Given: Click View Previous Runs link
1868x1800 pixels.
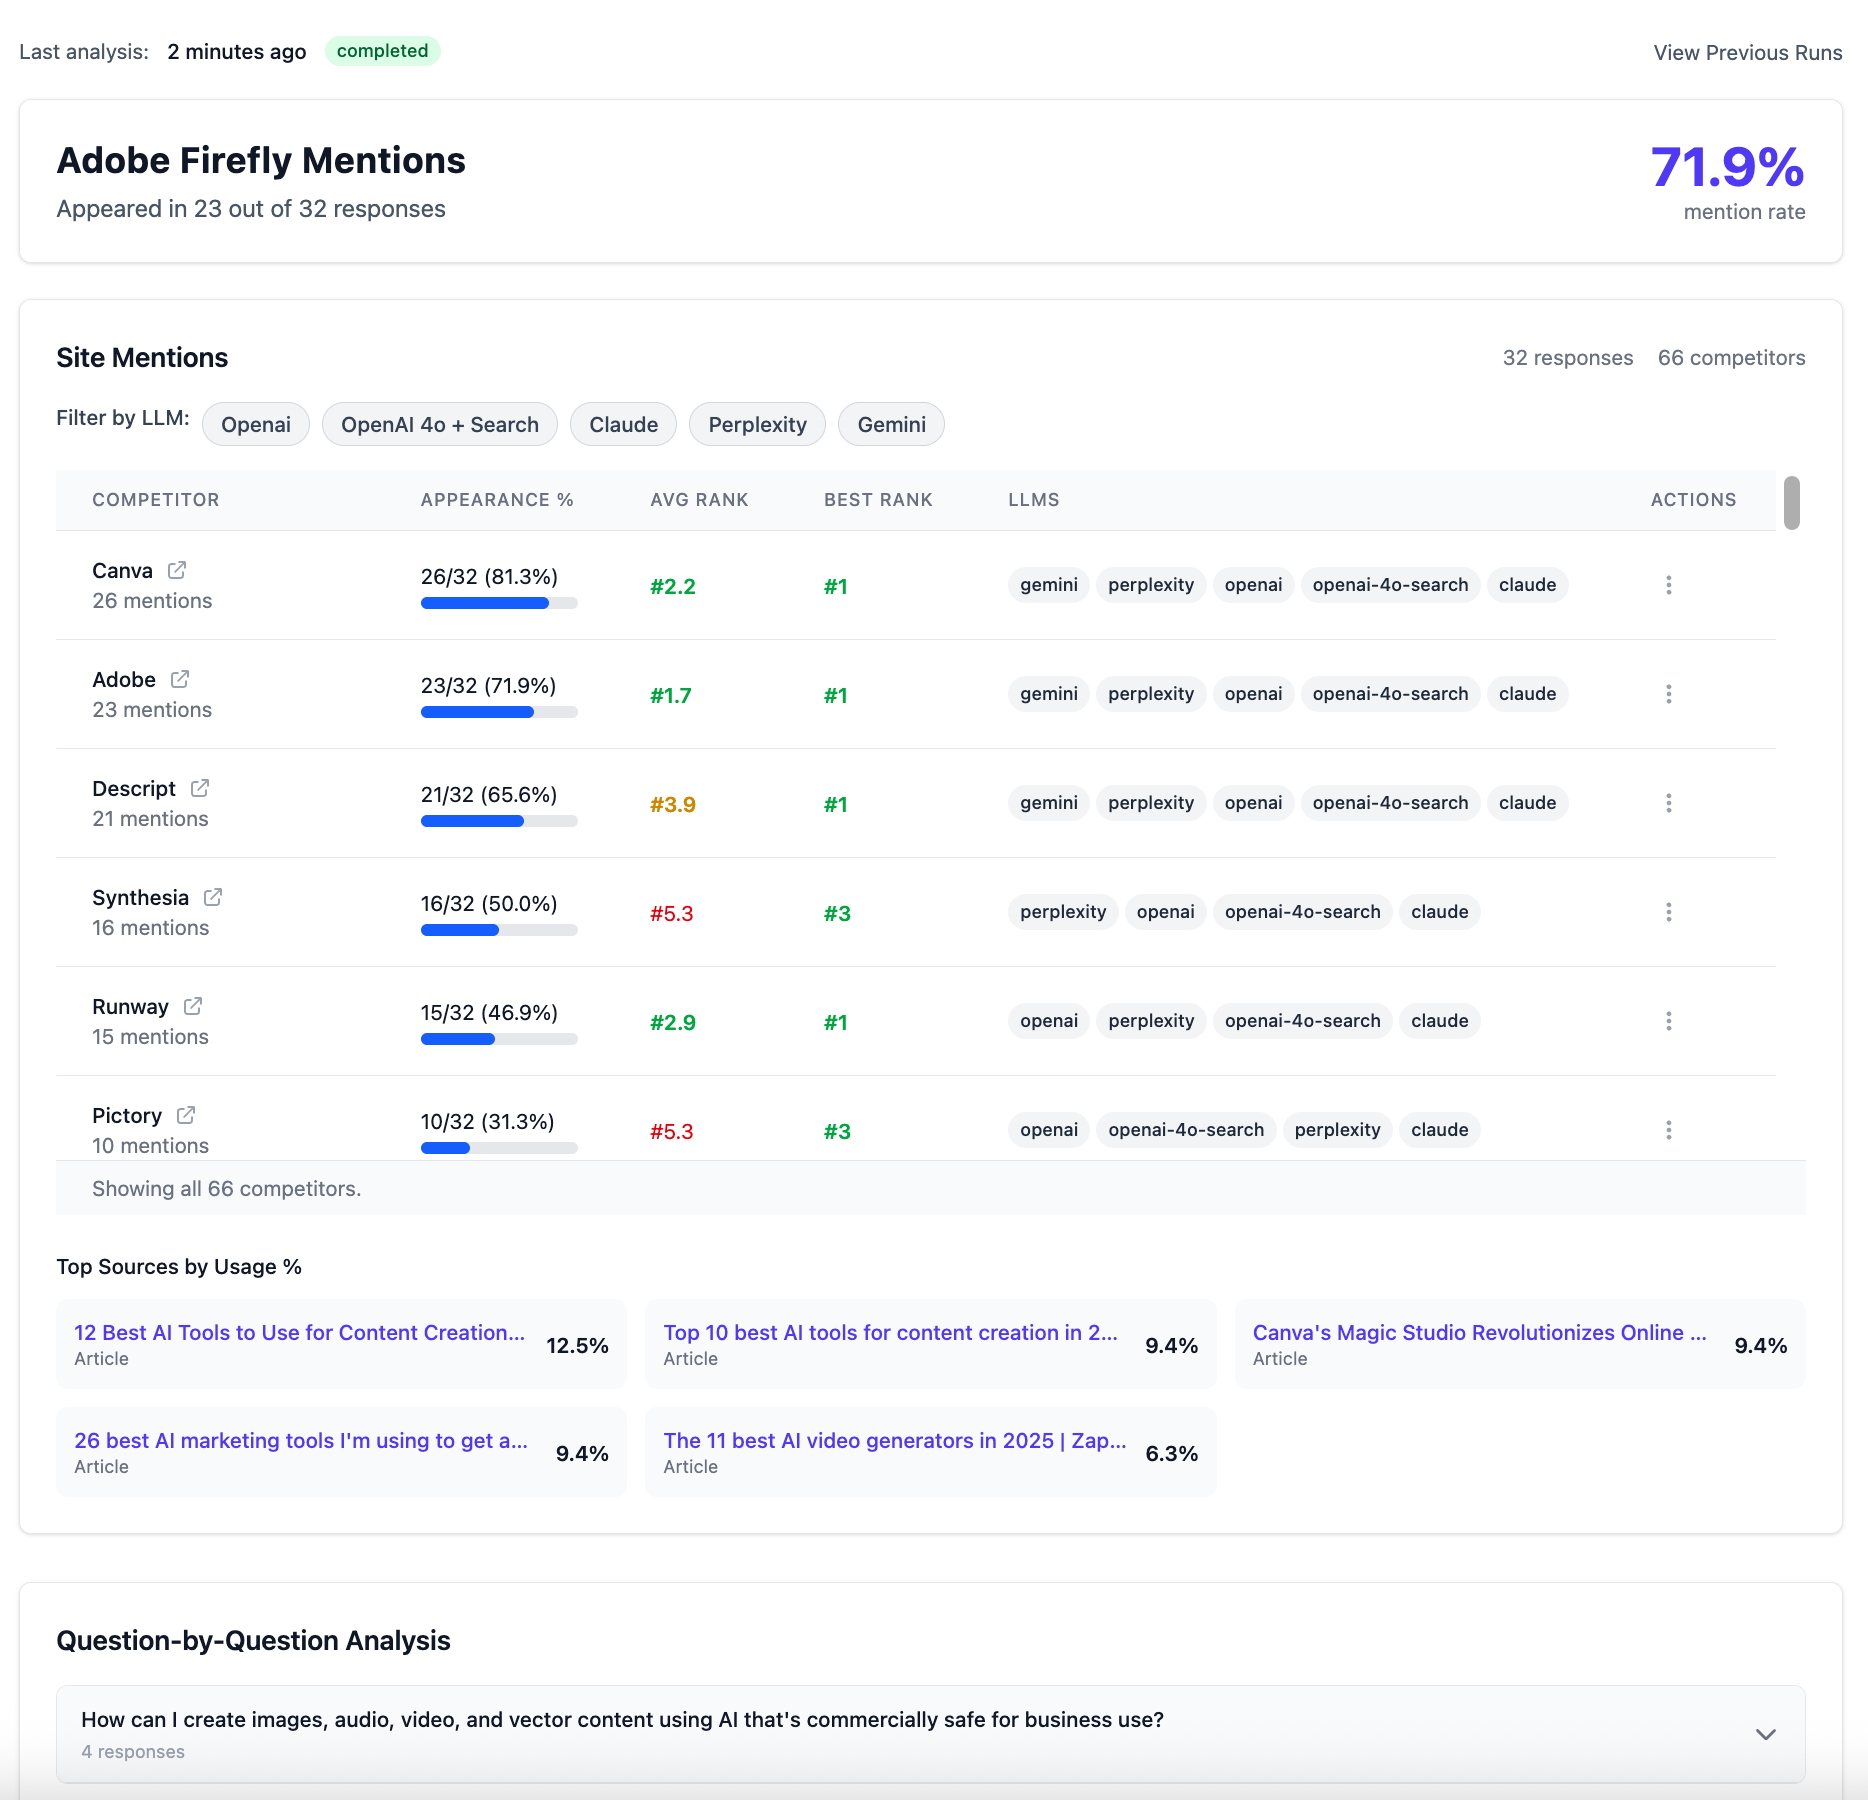Looking at the screenshot, I should click(1748, 53).
